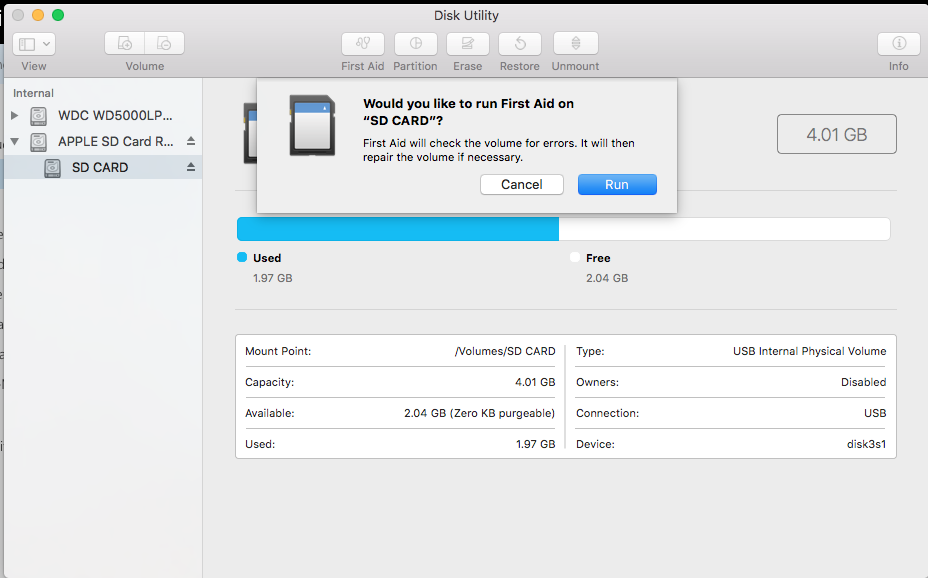Click the green zoom window button

click(58, 15)
